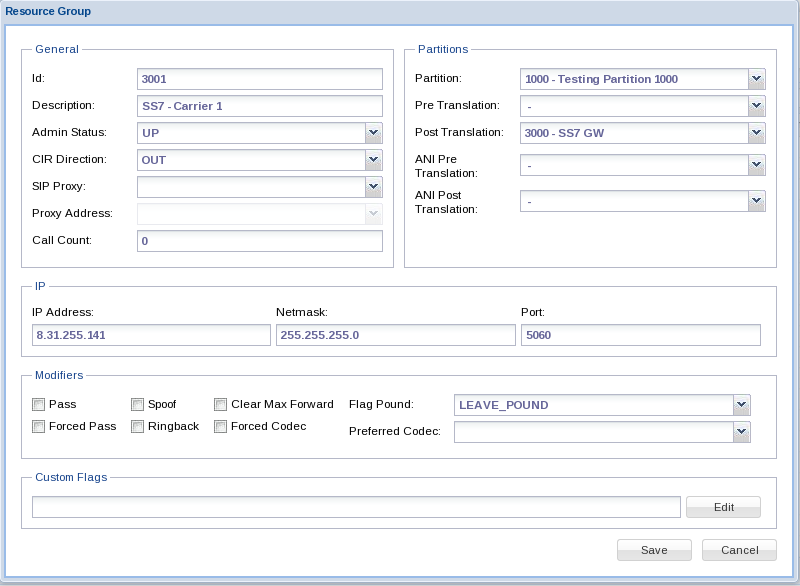Click the Description field SS7 - Carrier 1
800x586 pixels.
point(260,106)
